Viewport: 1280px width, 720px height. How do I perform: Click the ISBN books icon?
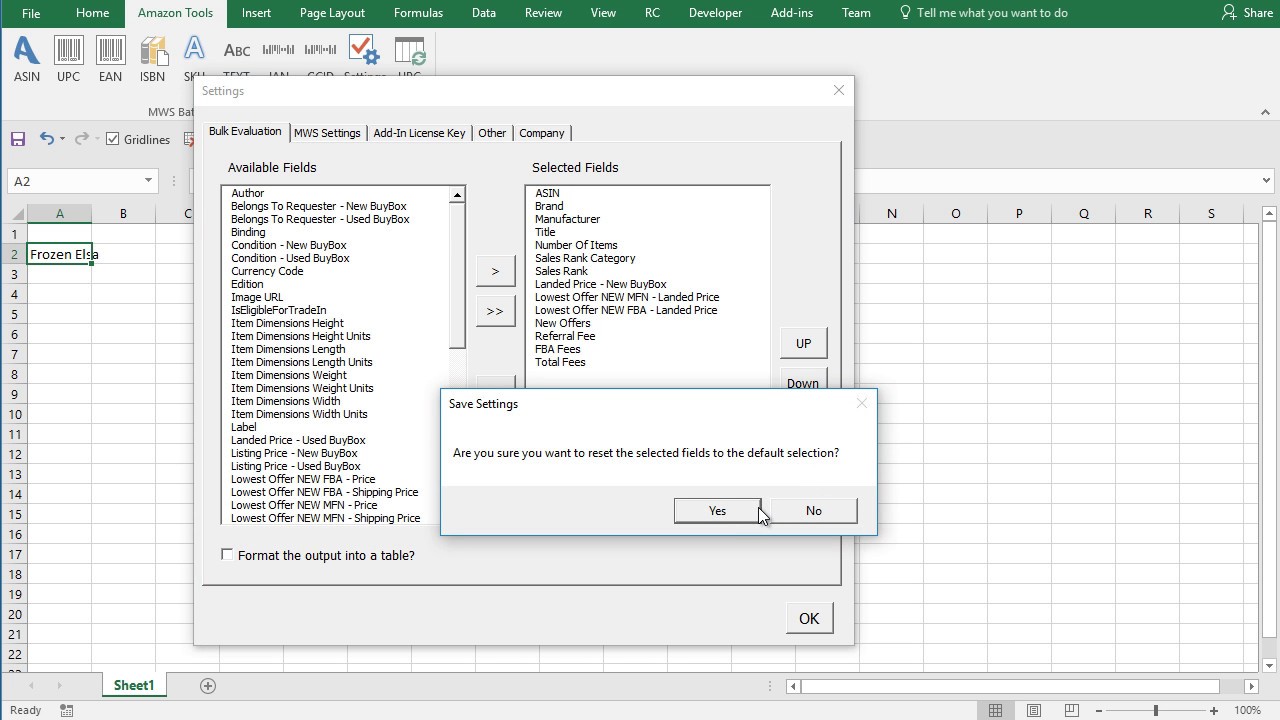tap(152, 58)
